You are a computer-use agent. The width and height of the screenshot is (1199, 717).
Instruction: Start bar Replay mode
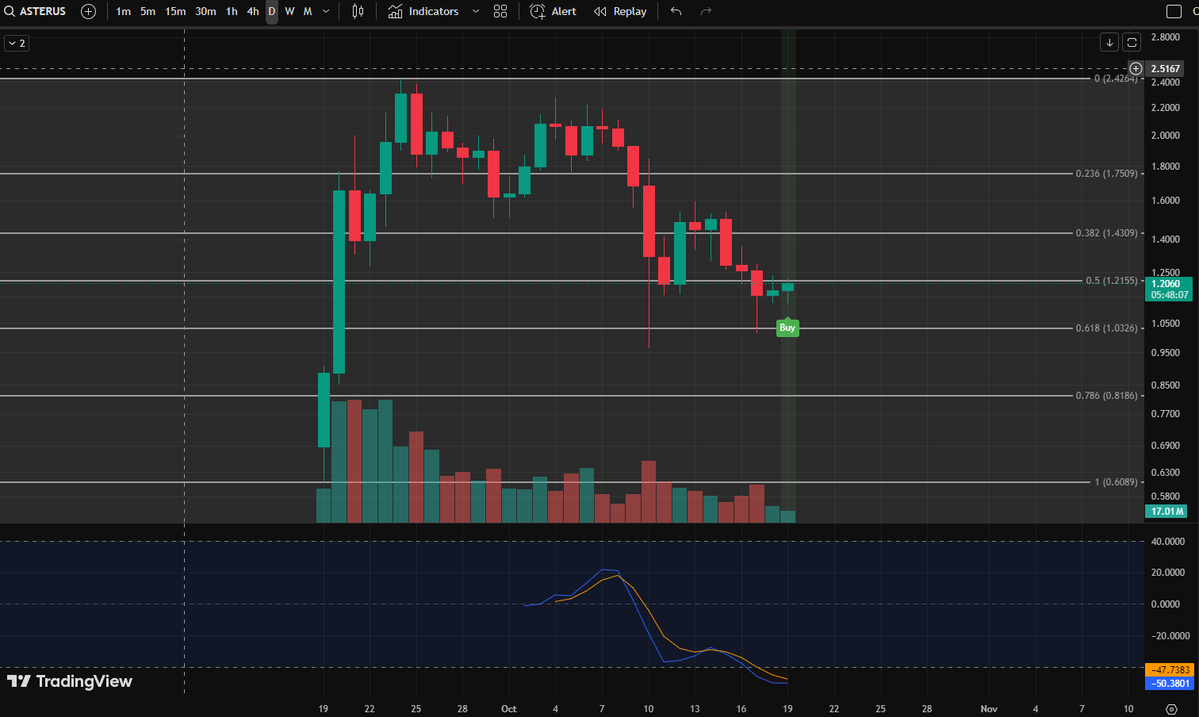(x=620, y=11)
